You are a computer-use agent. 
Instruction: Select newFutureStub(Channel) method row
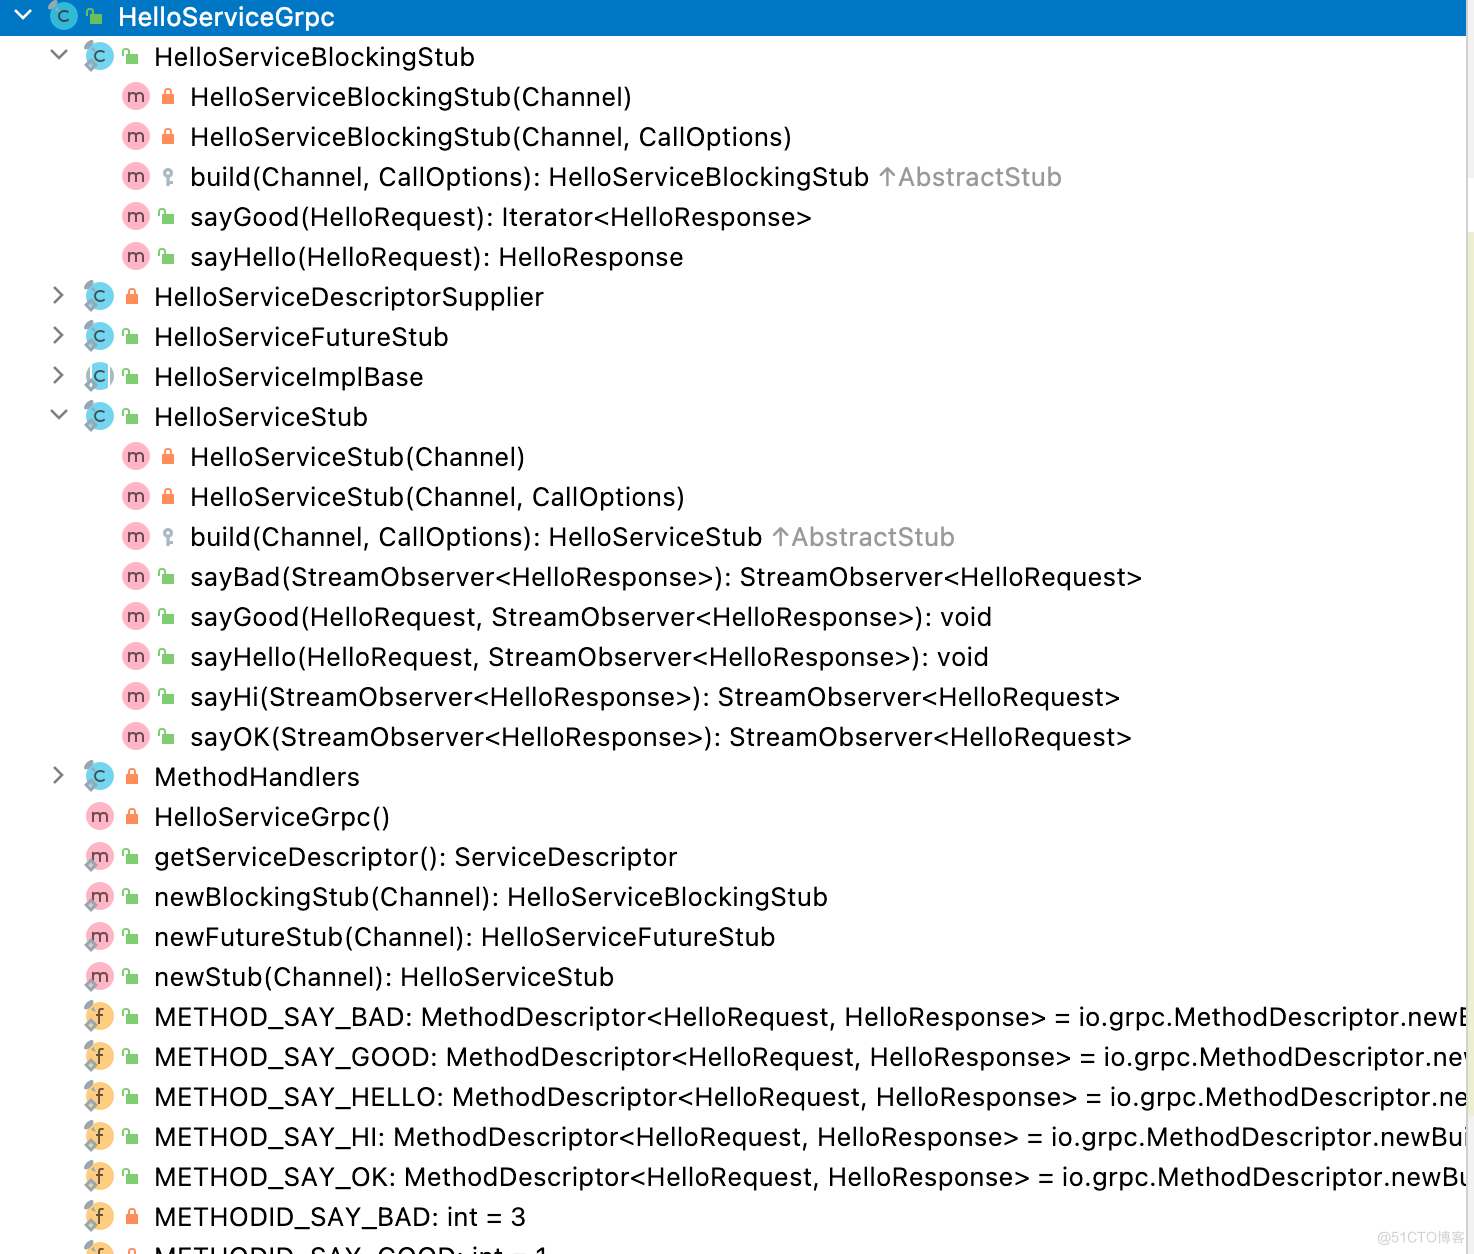tap(733, 936)
